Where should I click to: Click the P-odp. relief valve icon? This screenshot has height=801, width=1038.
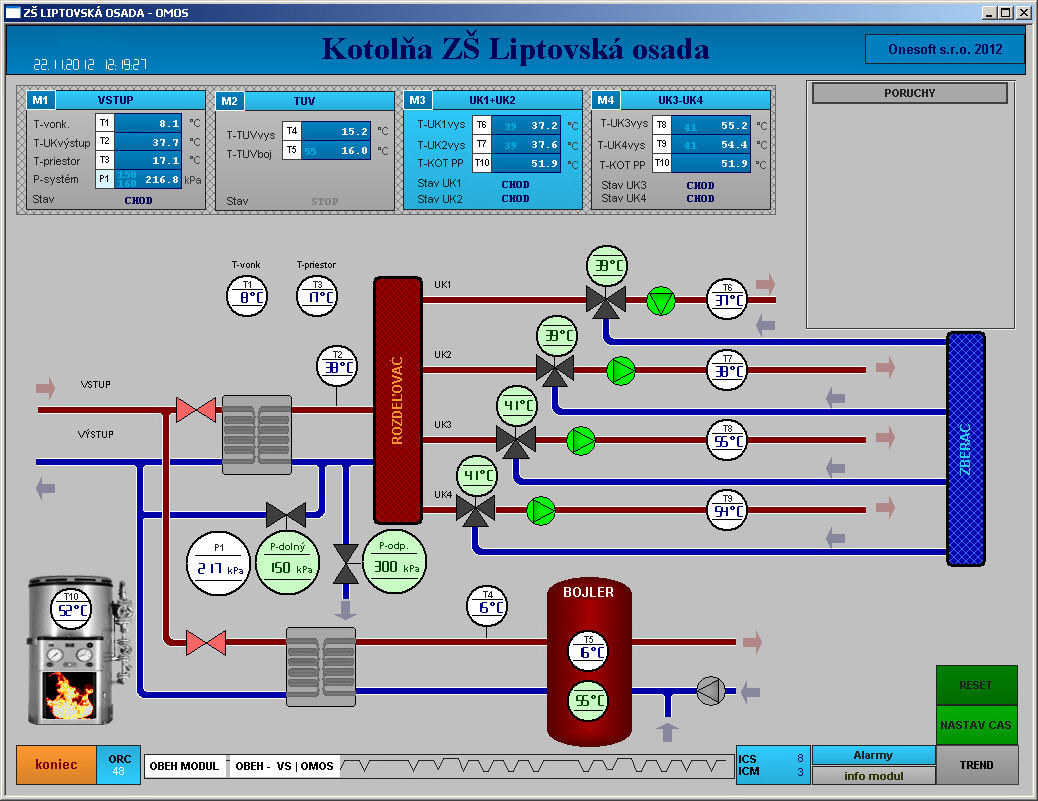(346, 564)
